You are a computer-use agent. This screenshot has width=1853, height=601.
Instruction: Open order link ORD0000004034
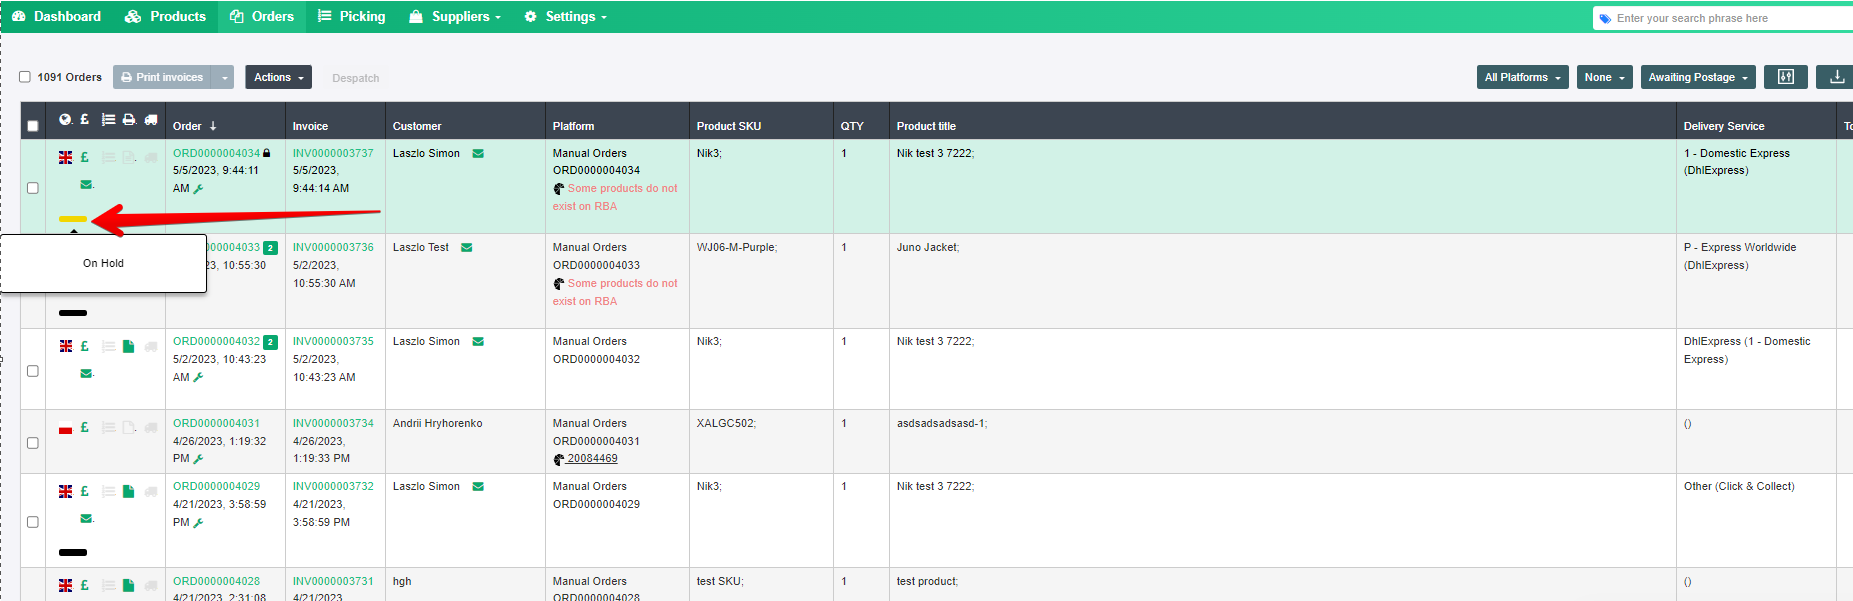coord(216,153)
